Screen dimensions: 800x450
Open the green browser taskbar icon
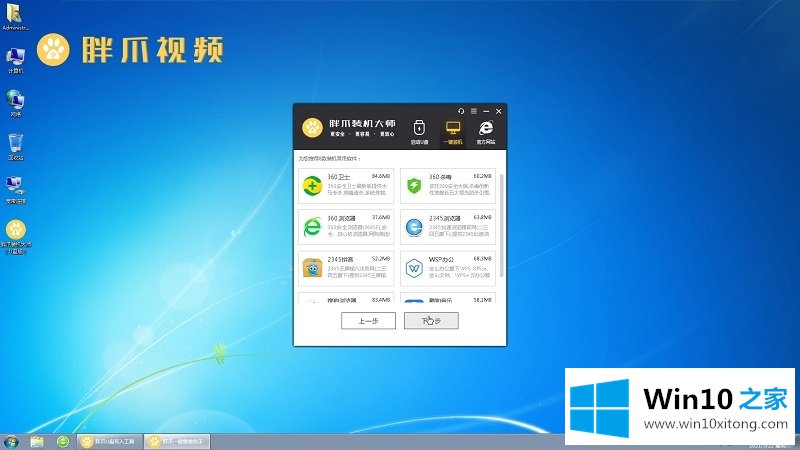pos(63,441)
